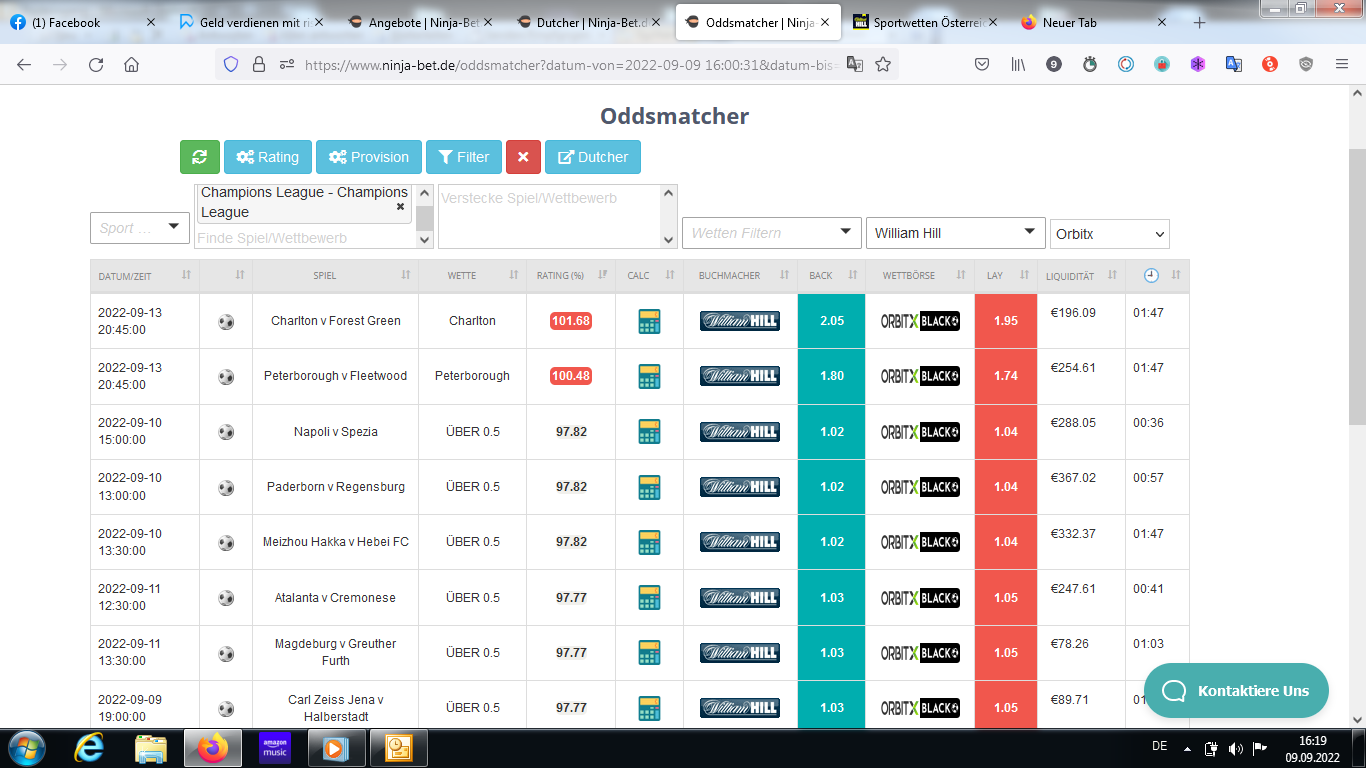Click the soccer ball icon in Napoli row

pyautogui.click(x=226, y=432)
